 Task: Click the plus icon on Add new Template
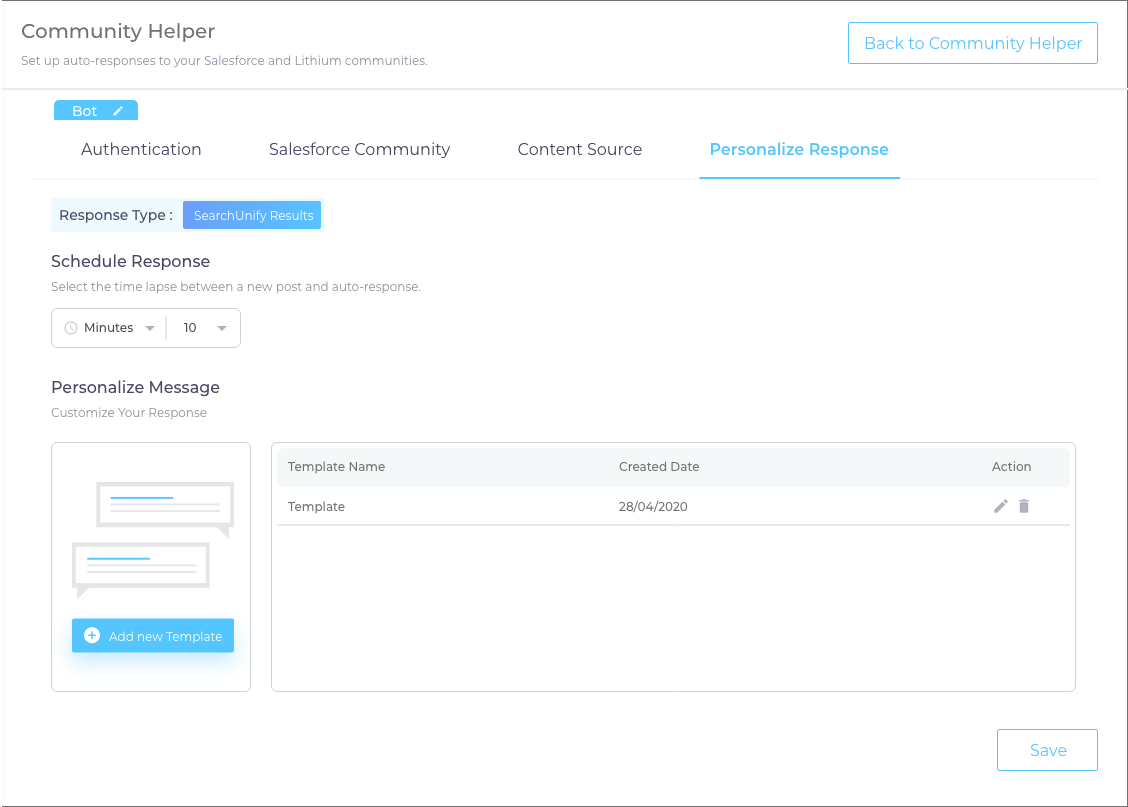pyautogui.click(x=92, y=636)
